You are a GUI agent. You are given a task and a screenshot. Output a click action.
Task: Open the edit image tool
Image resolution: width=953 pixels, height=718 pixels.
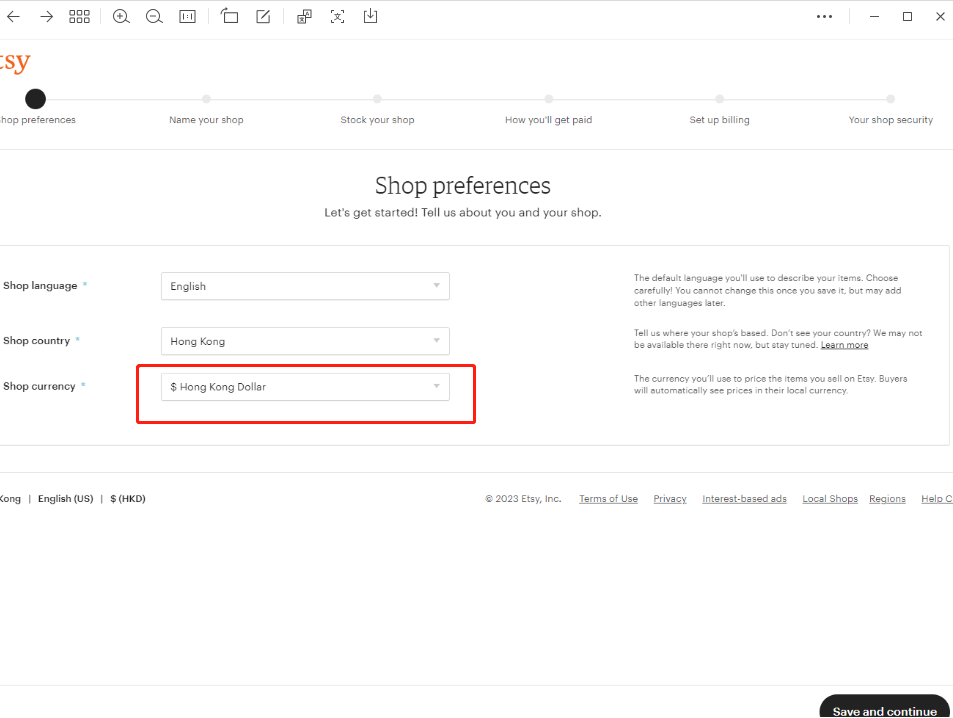coord(263,16)
